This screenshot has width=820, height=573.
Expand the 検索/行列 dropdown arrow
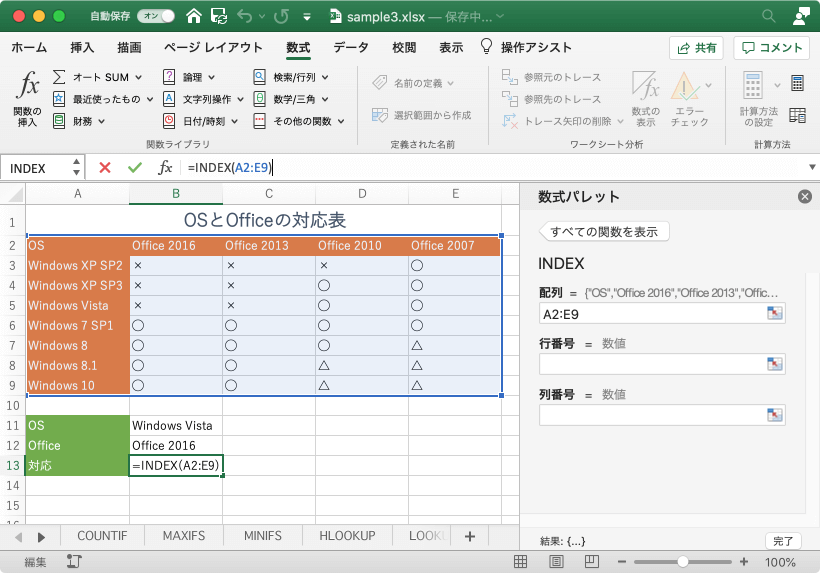pyautogui.click(x=325, y=77)
